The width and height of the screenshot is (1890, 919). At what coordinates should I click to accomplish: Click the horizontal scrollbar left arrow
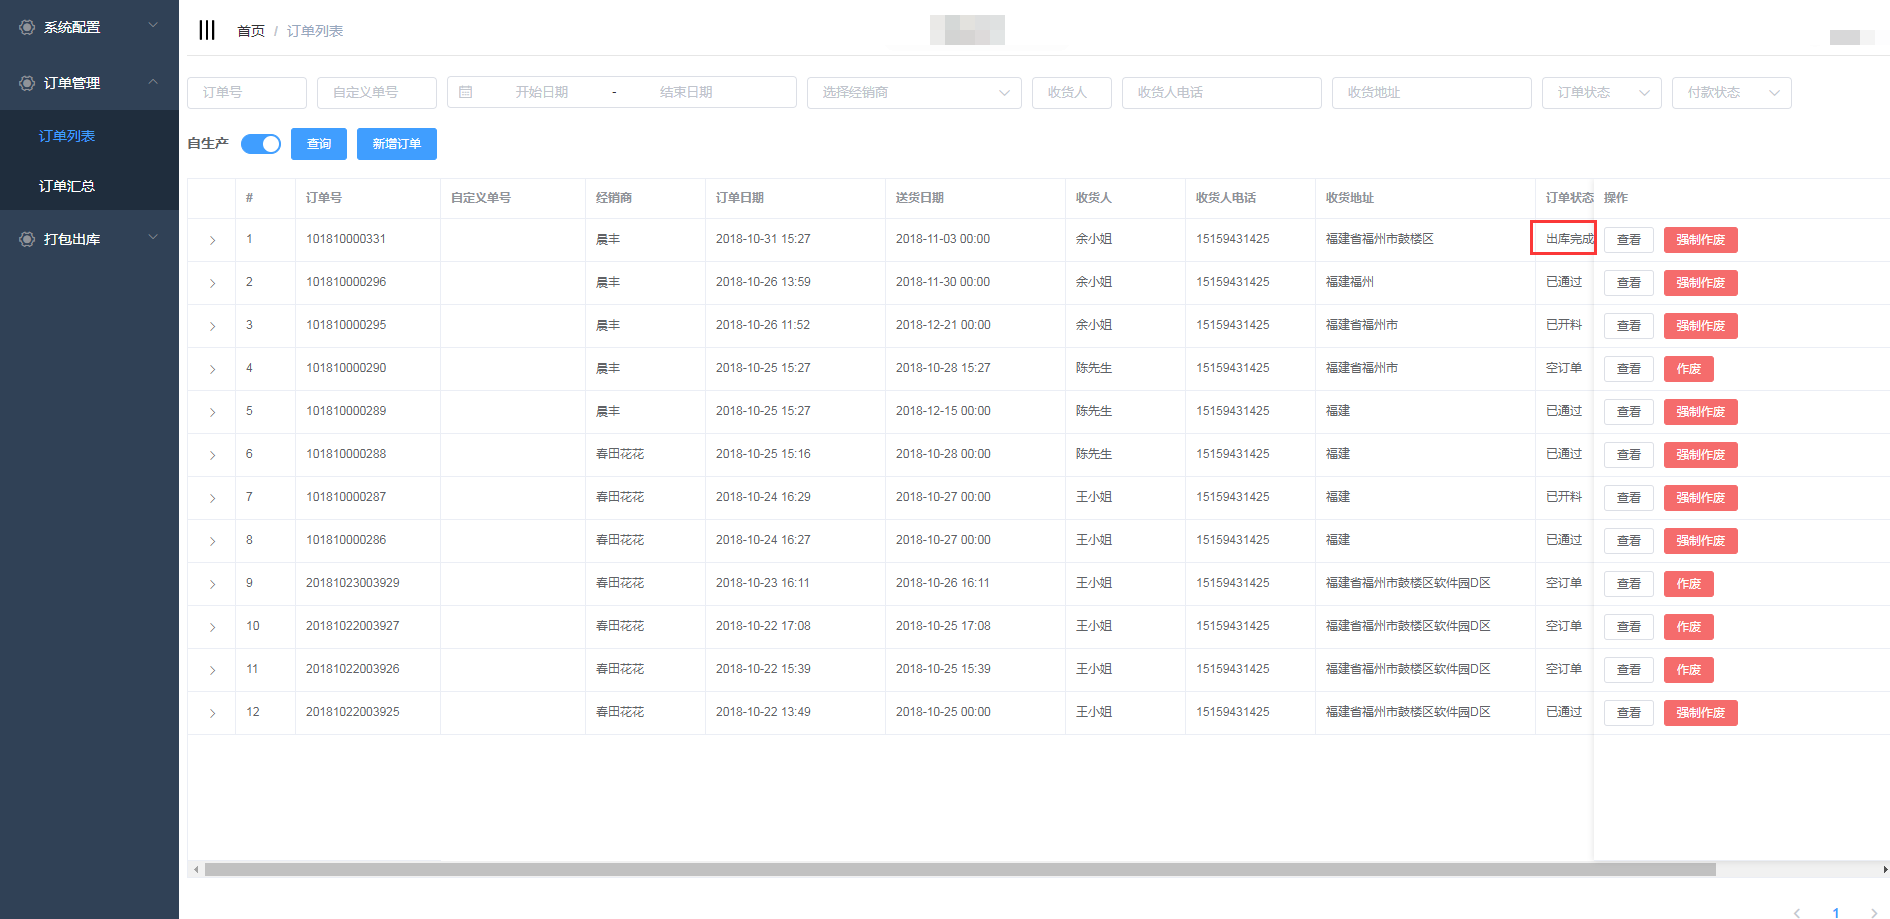(x=196, y=870)
